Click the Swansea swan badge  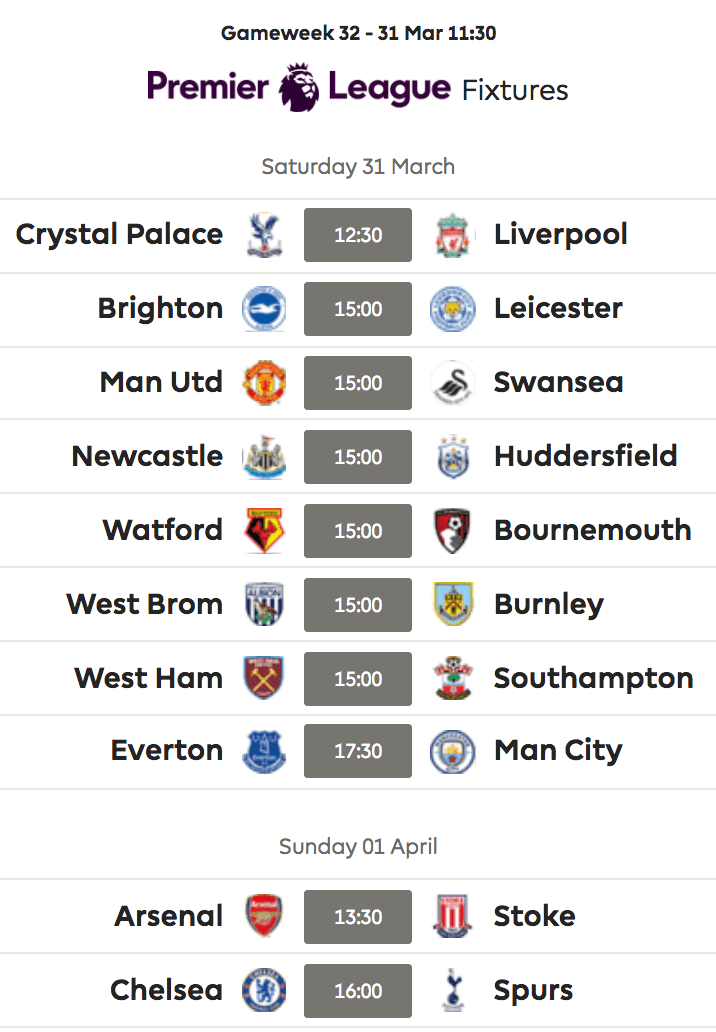453,382
